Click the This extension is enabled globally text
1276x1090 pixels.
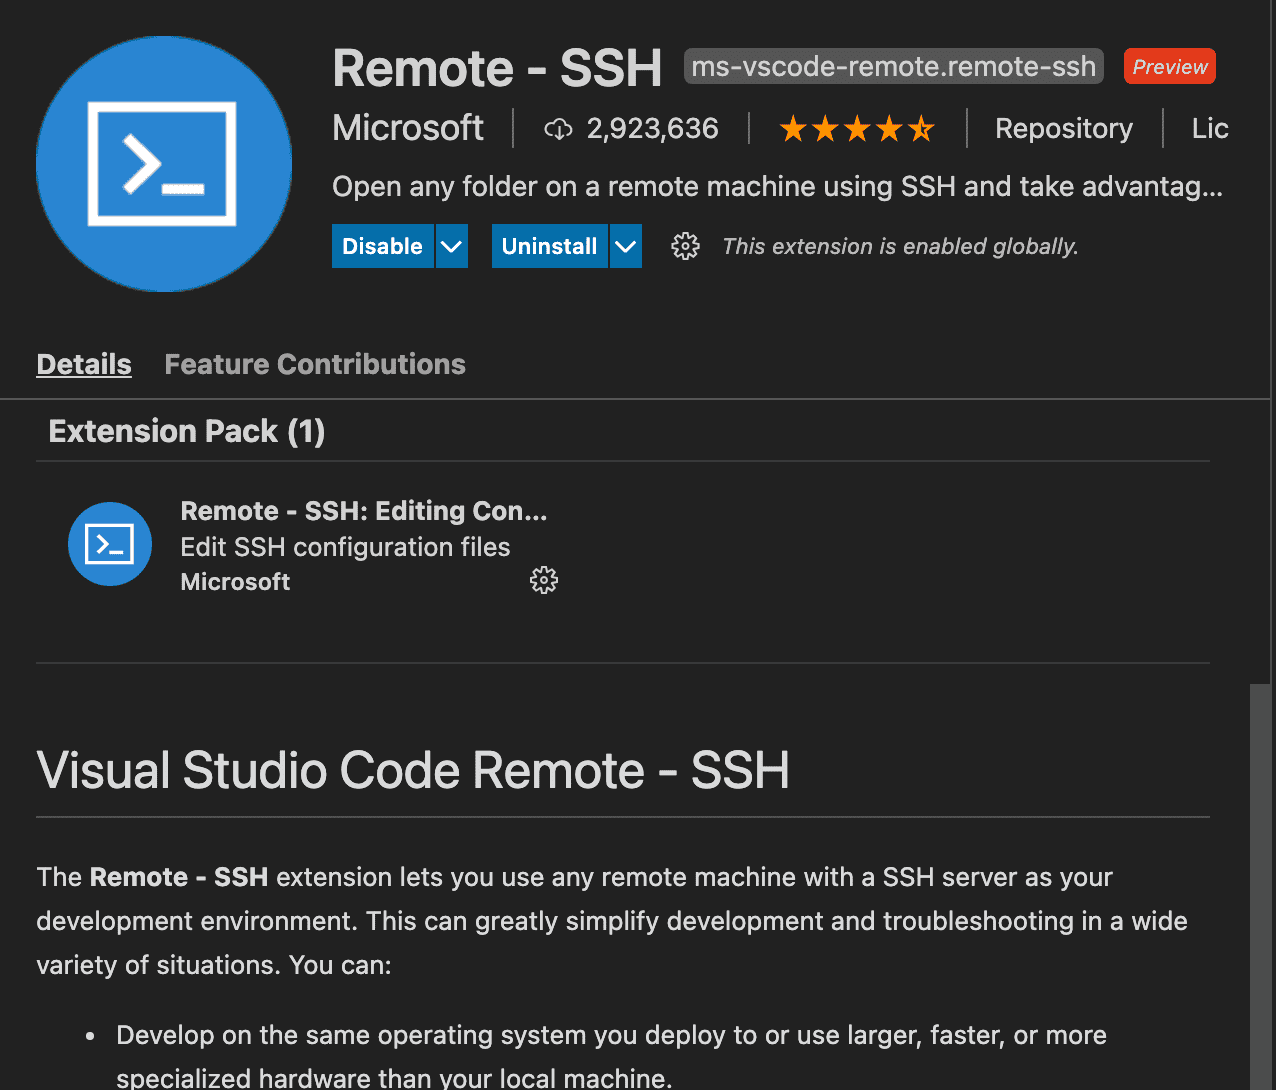900,246
